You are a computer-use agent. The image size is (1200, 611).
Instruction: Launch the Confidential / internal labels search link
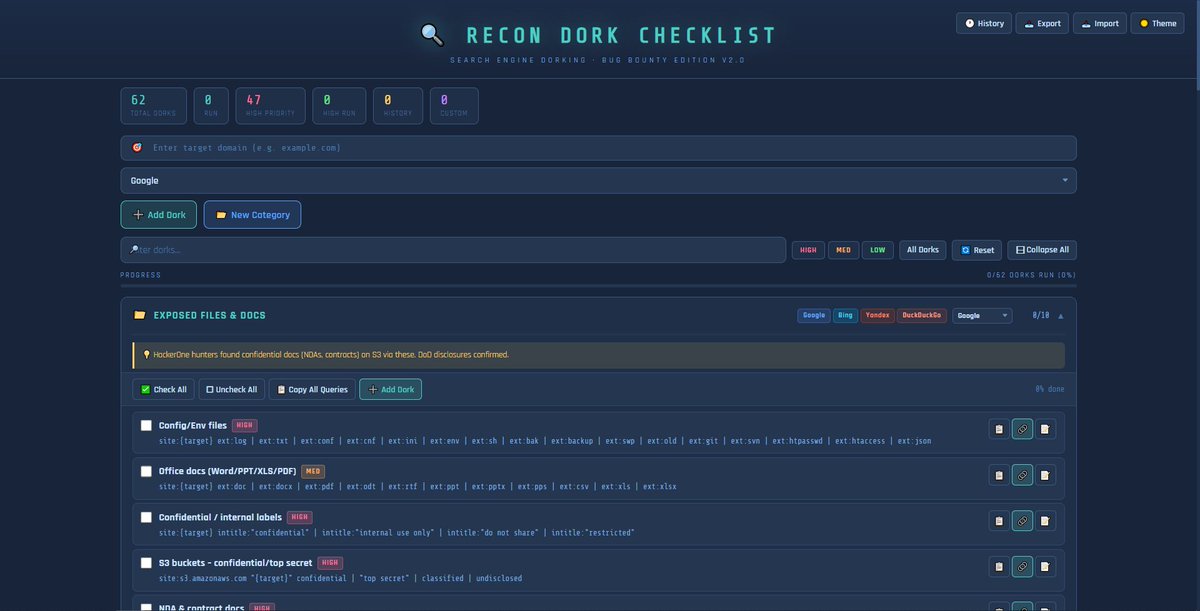[1022, 521]
